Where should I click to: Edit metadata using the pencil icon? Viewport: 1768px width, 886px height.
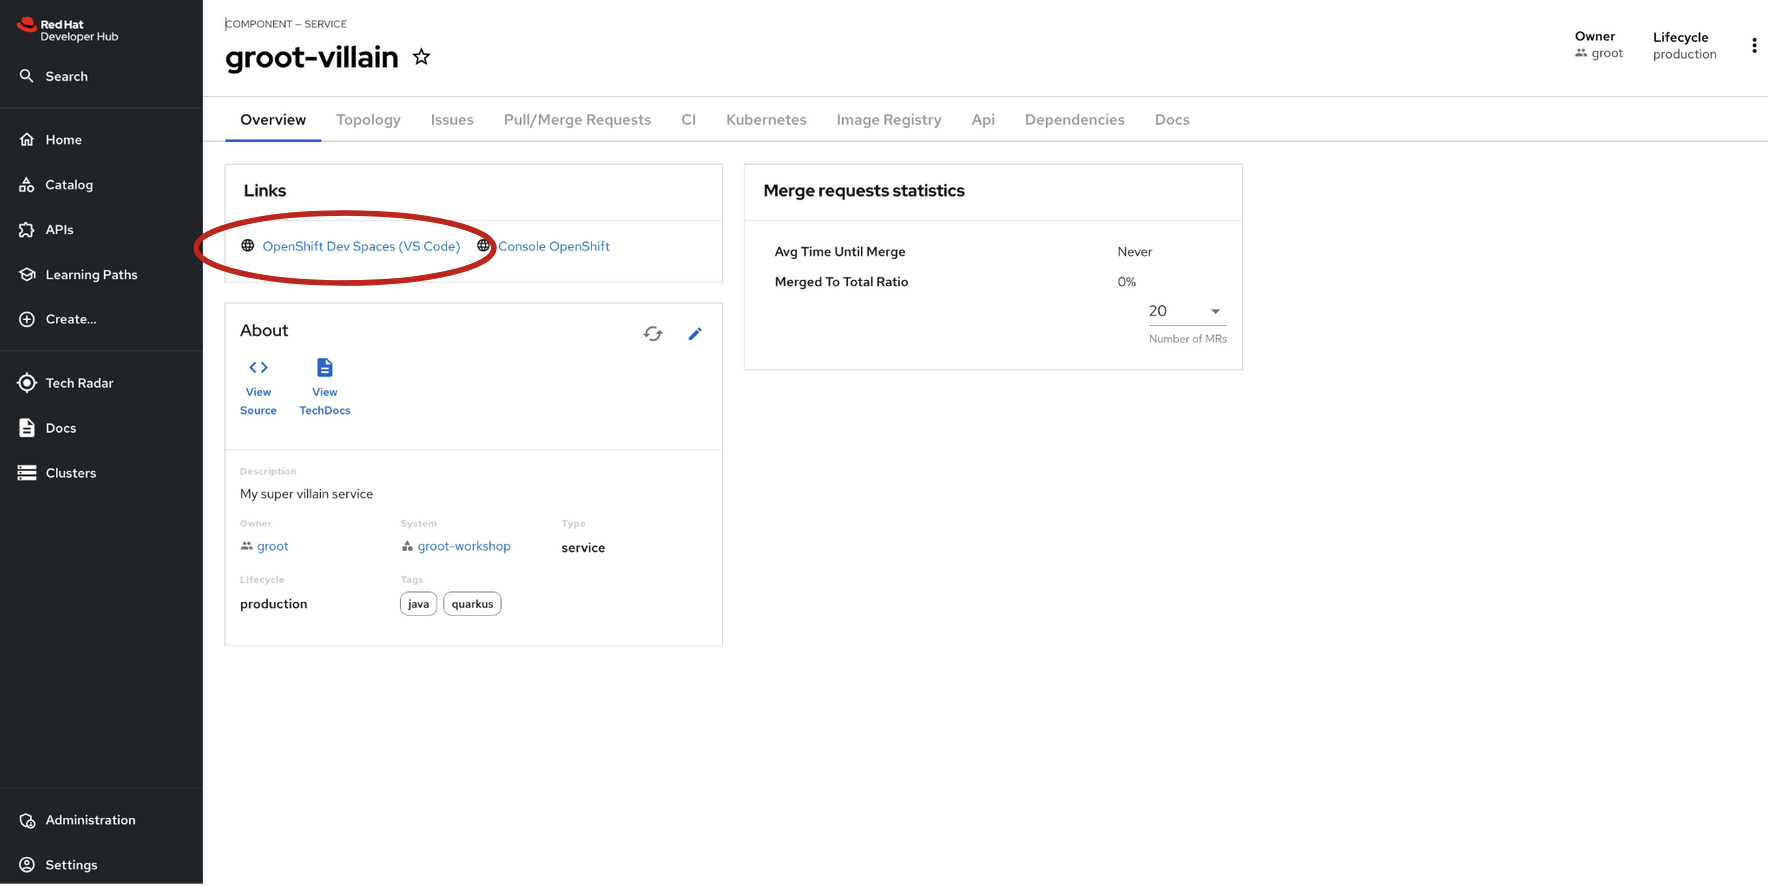[x=695, y=334]
